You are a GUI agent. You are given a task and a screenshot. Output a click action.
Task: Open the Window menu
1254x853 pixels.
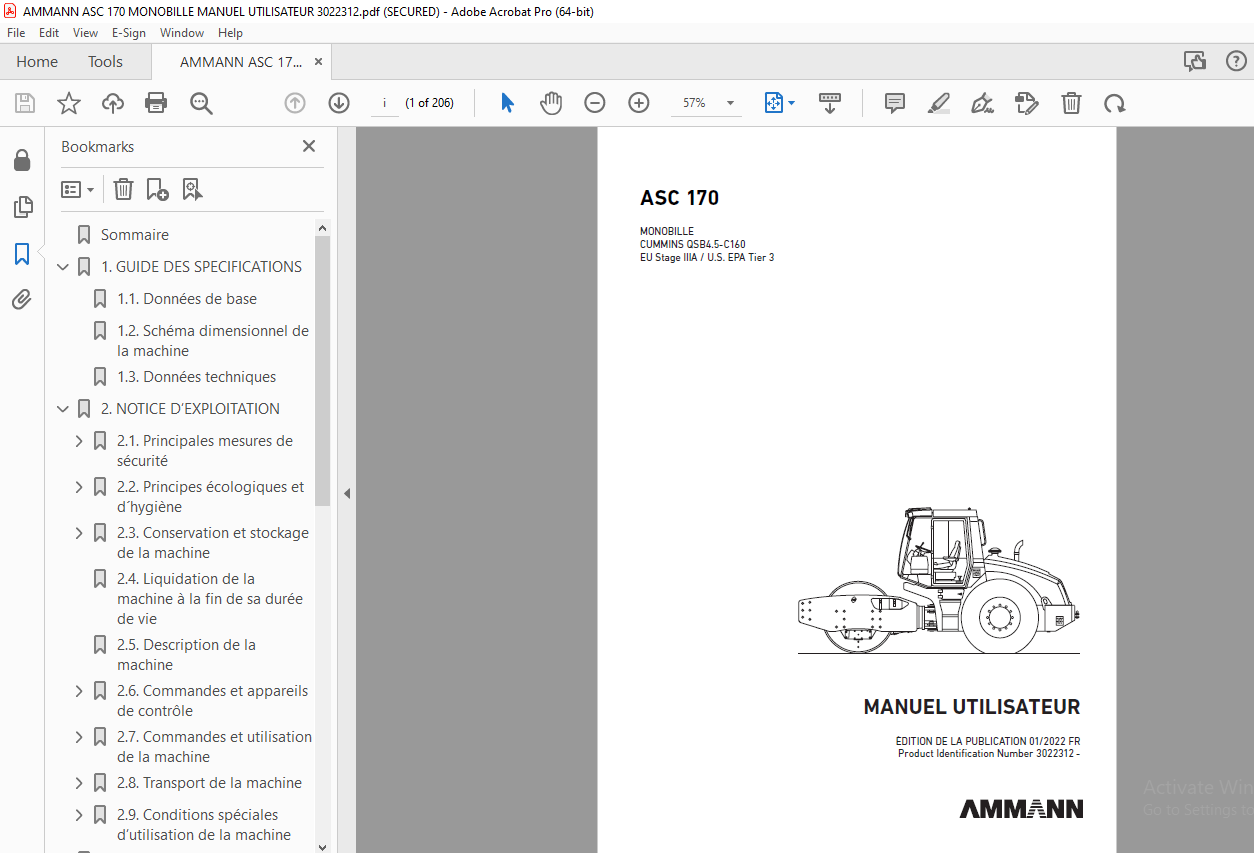point(182,33)
